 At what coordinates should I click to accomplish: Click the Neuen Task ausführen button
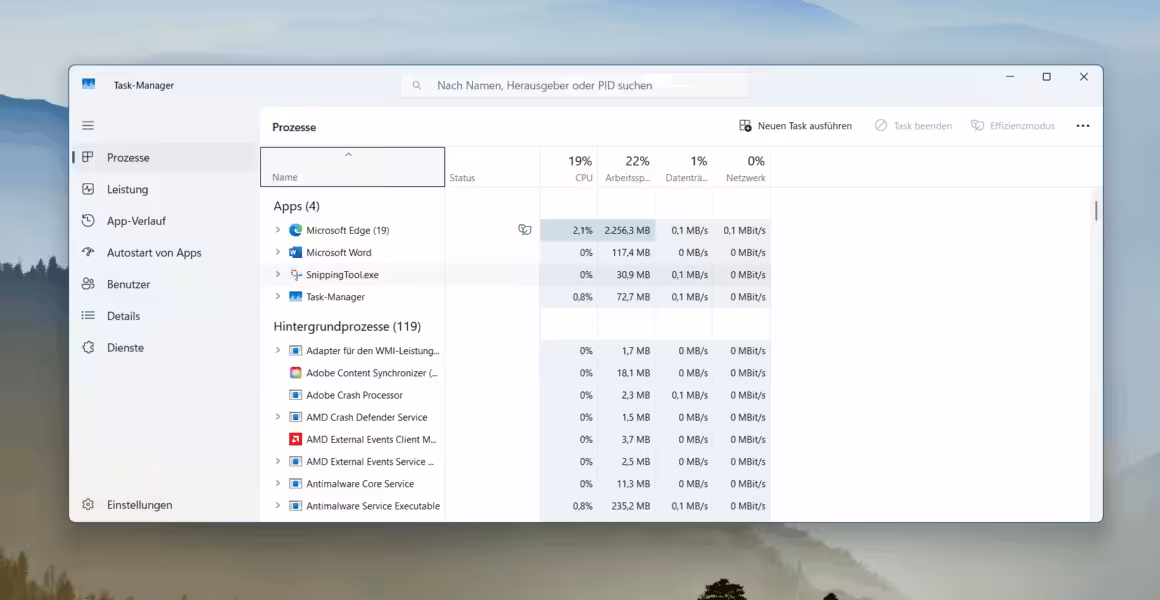point(797,125)
